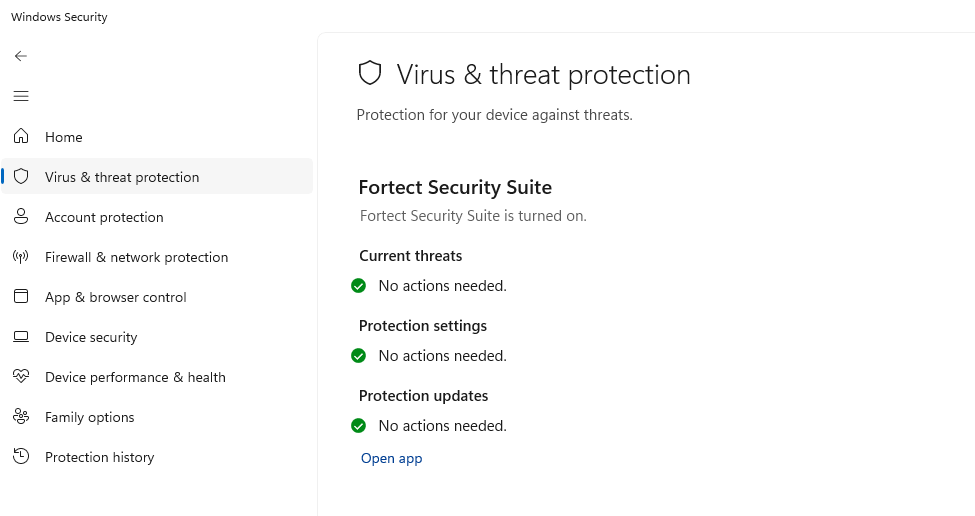The width and height of the screenshot is (975, 516).
Task: Click the Protection history clock icon
Action: [x=21, y=456]
